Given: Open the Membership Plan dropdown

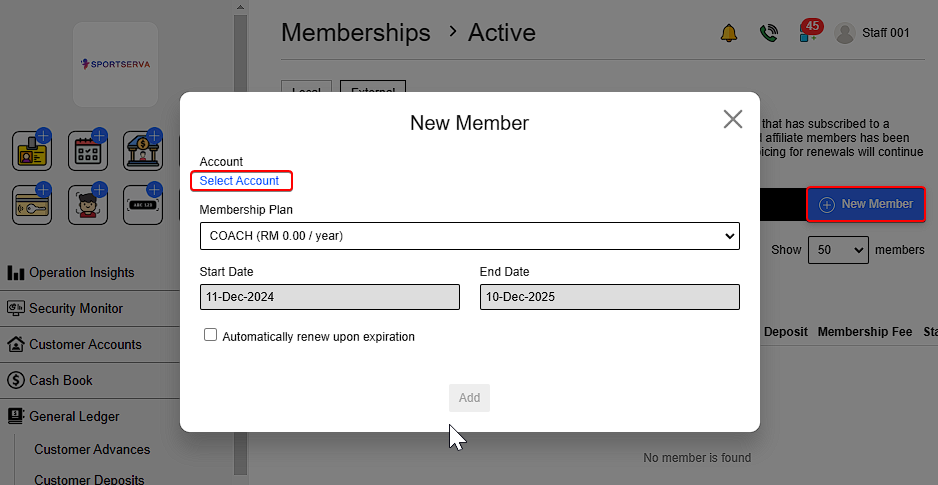Looking at the screenshot, I should (469, 236).
